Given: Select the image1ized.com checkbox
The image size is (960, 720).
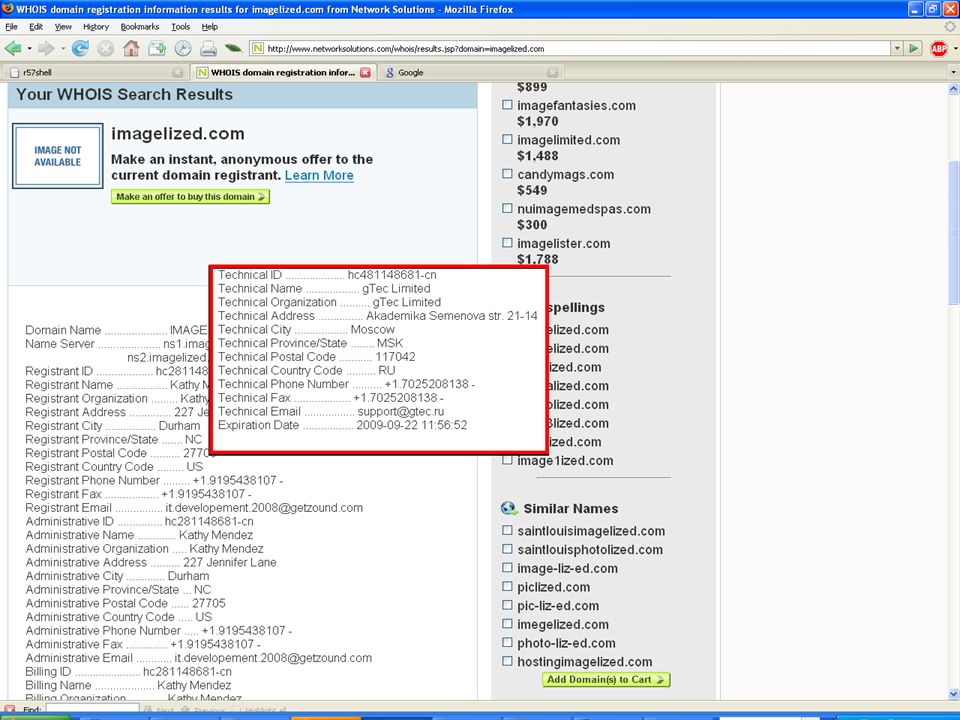Looking at the screenshot, I should tap(507, 460).
